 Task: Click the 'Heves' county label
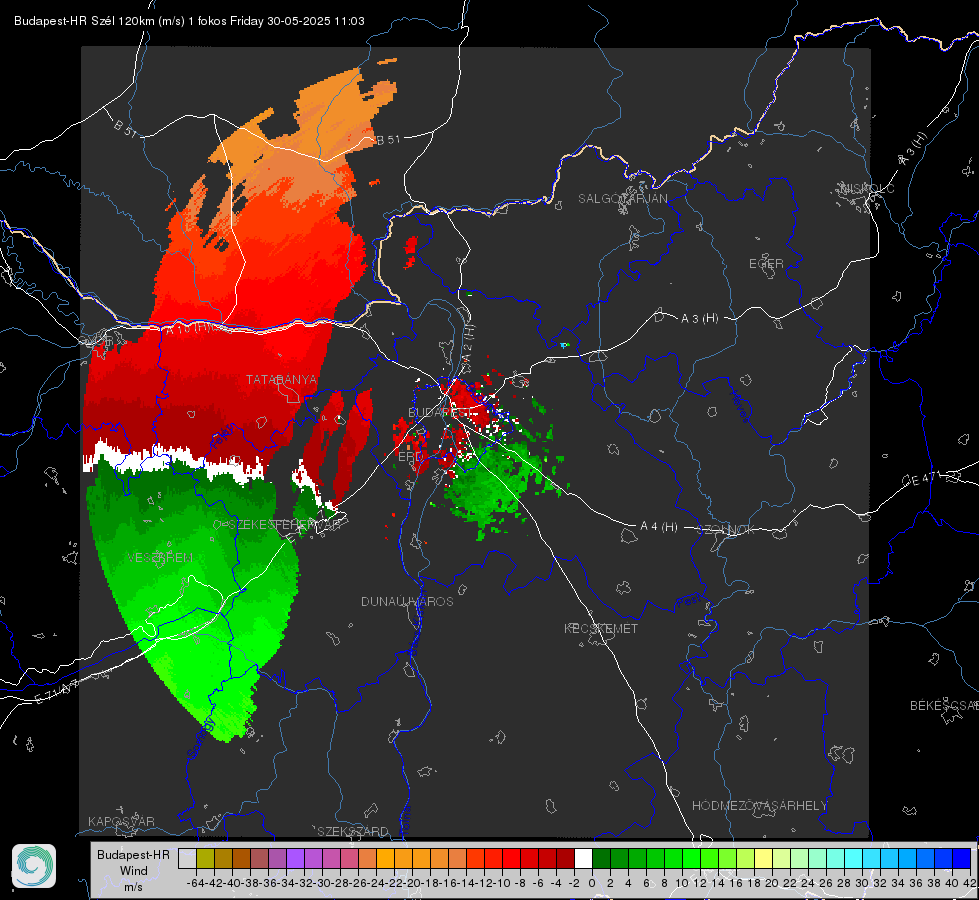click(739, 407)
